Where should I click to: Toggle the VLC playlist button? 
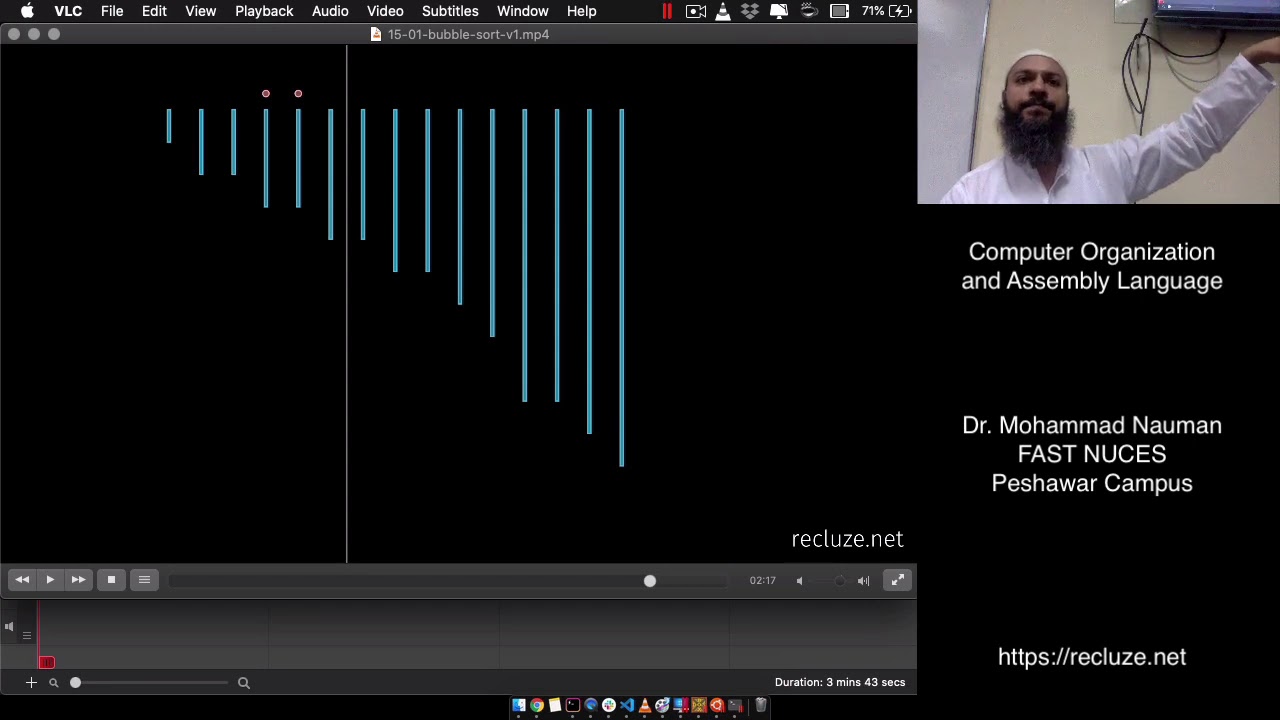(144, 580)
